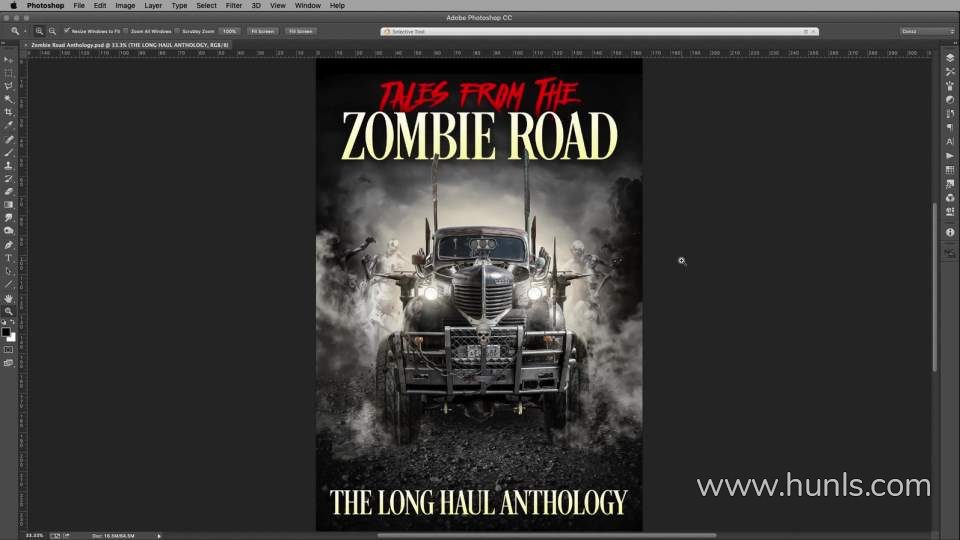Select the Eyedropper tool

click(x=9, y=125)
